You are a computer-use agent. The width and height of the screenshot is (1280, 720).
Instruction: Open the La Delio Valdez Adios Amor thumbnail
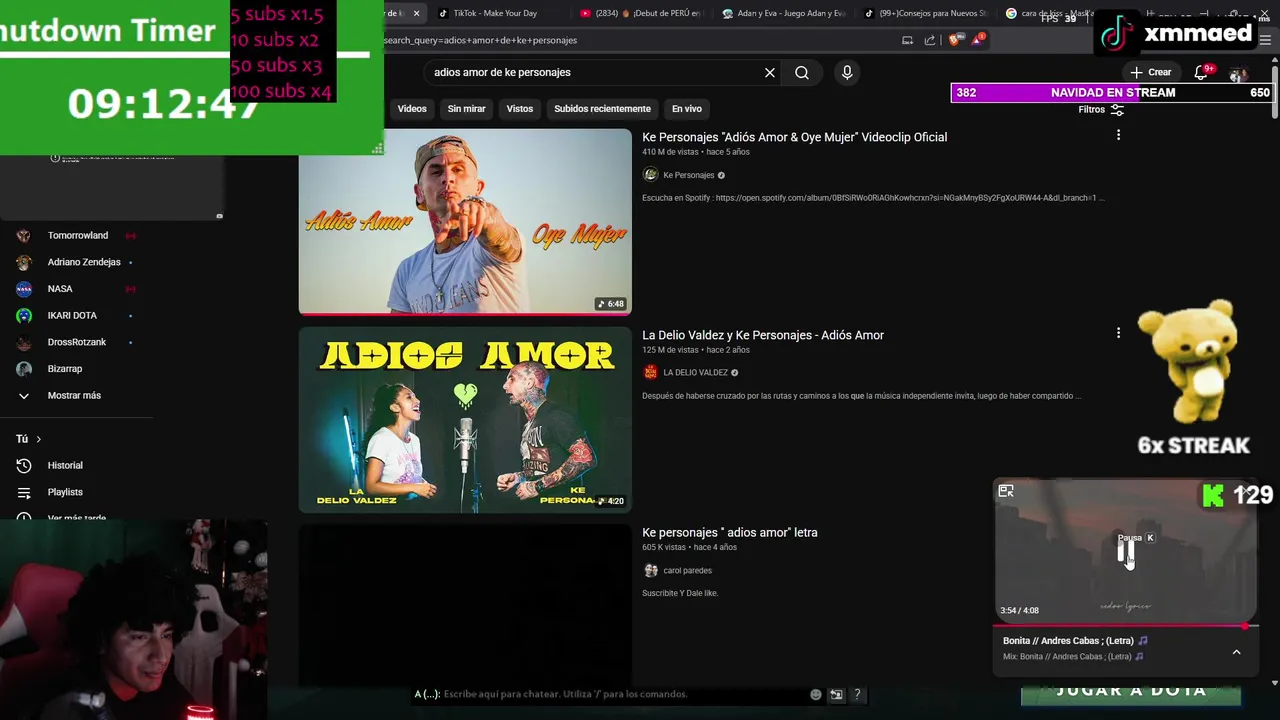pos(465,419)
